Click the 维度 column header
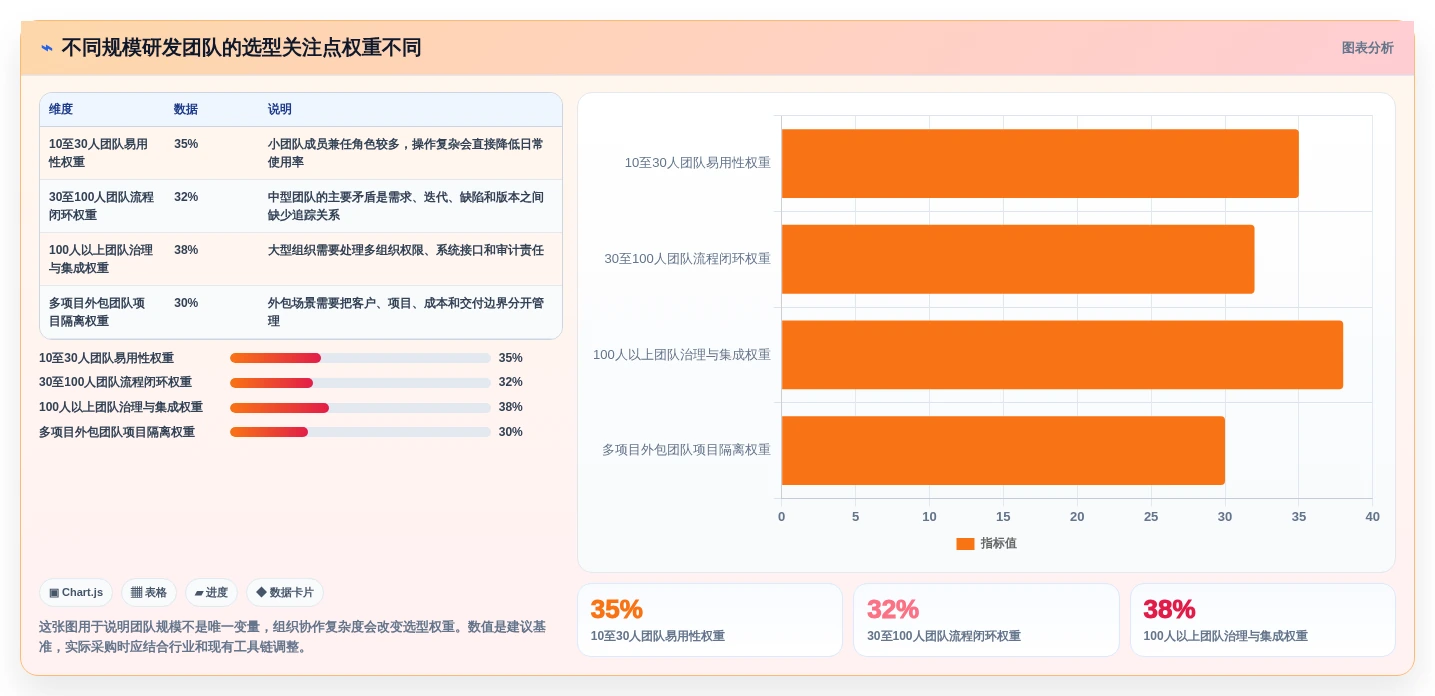The width and height of the screenshot is (1435, 696). 61,110
